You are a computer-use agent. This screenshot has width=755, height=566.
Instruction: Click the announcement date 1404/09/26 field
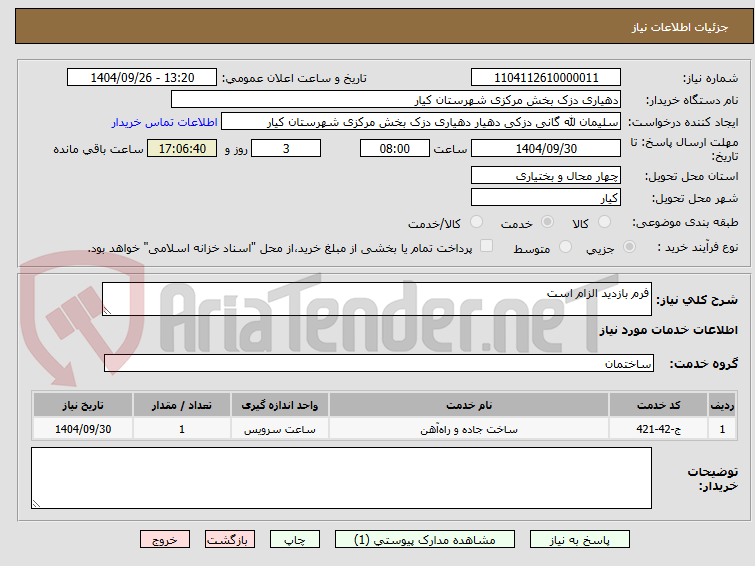coord(142,78)
